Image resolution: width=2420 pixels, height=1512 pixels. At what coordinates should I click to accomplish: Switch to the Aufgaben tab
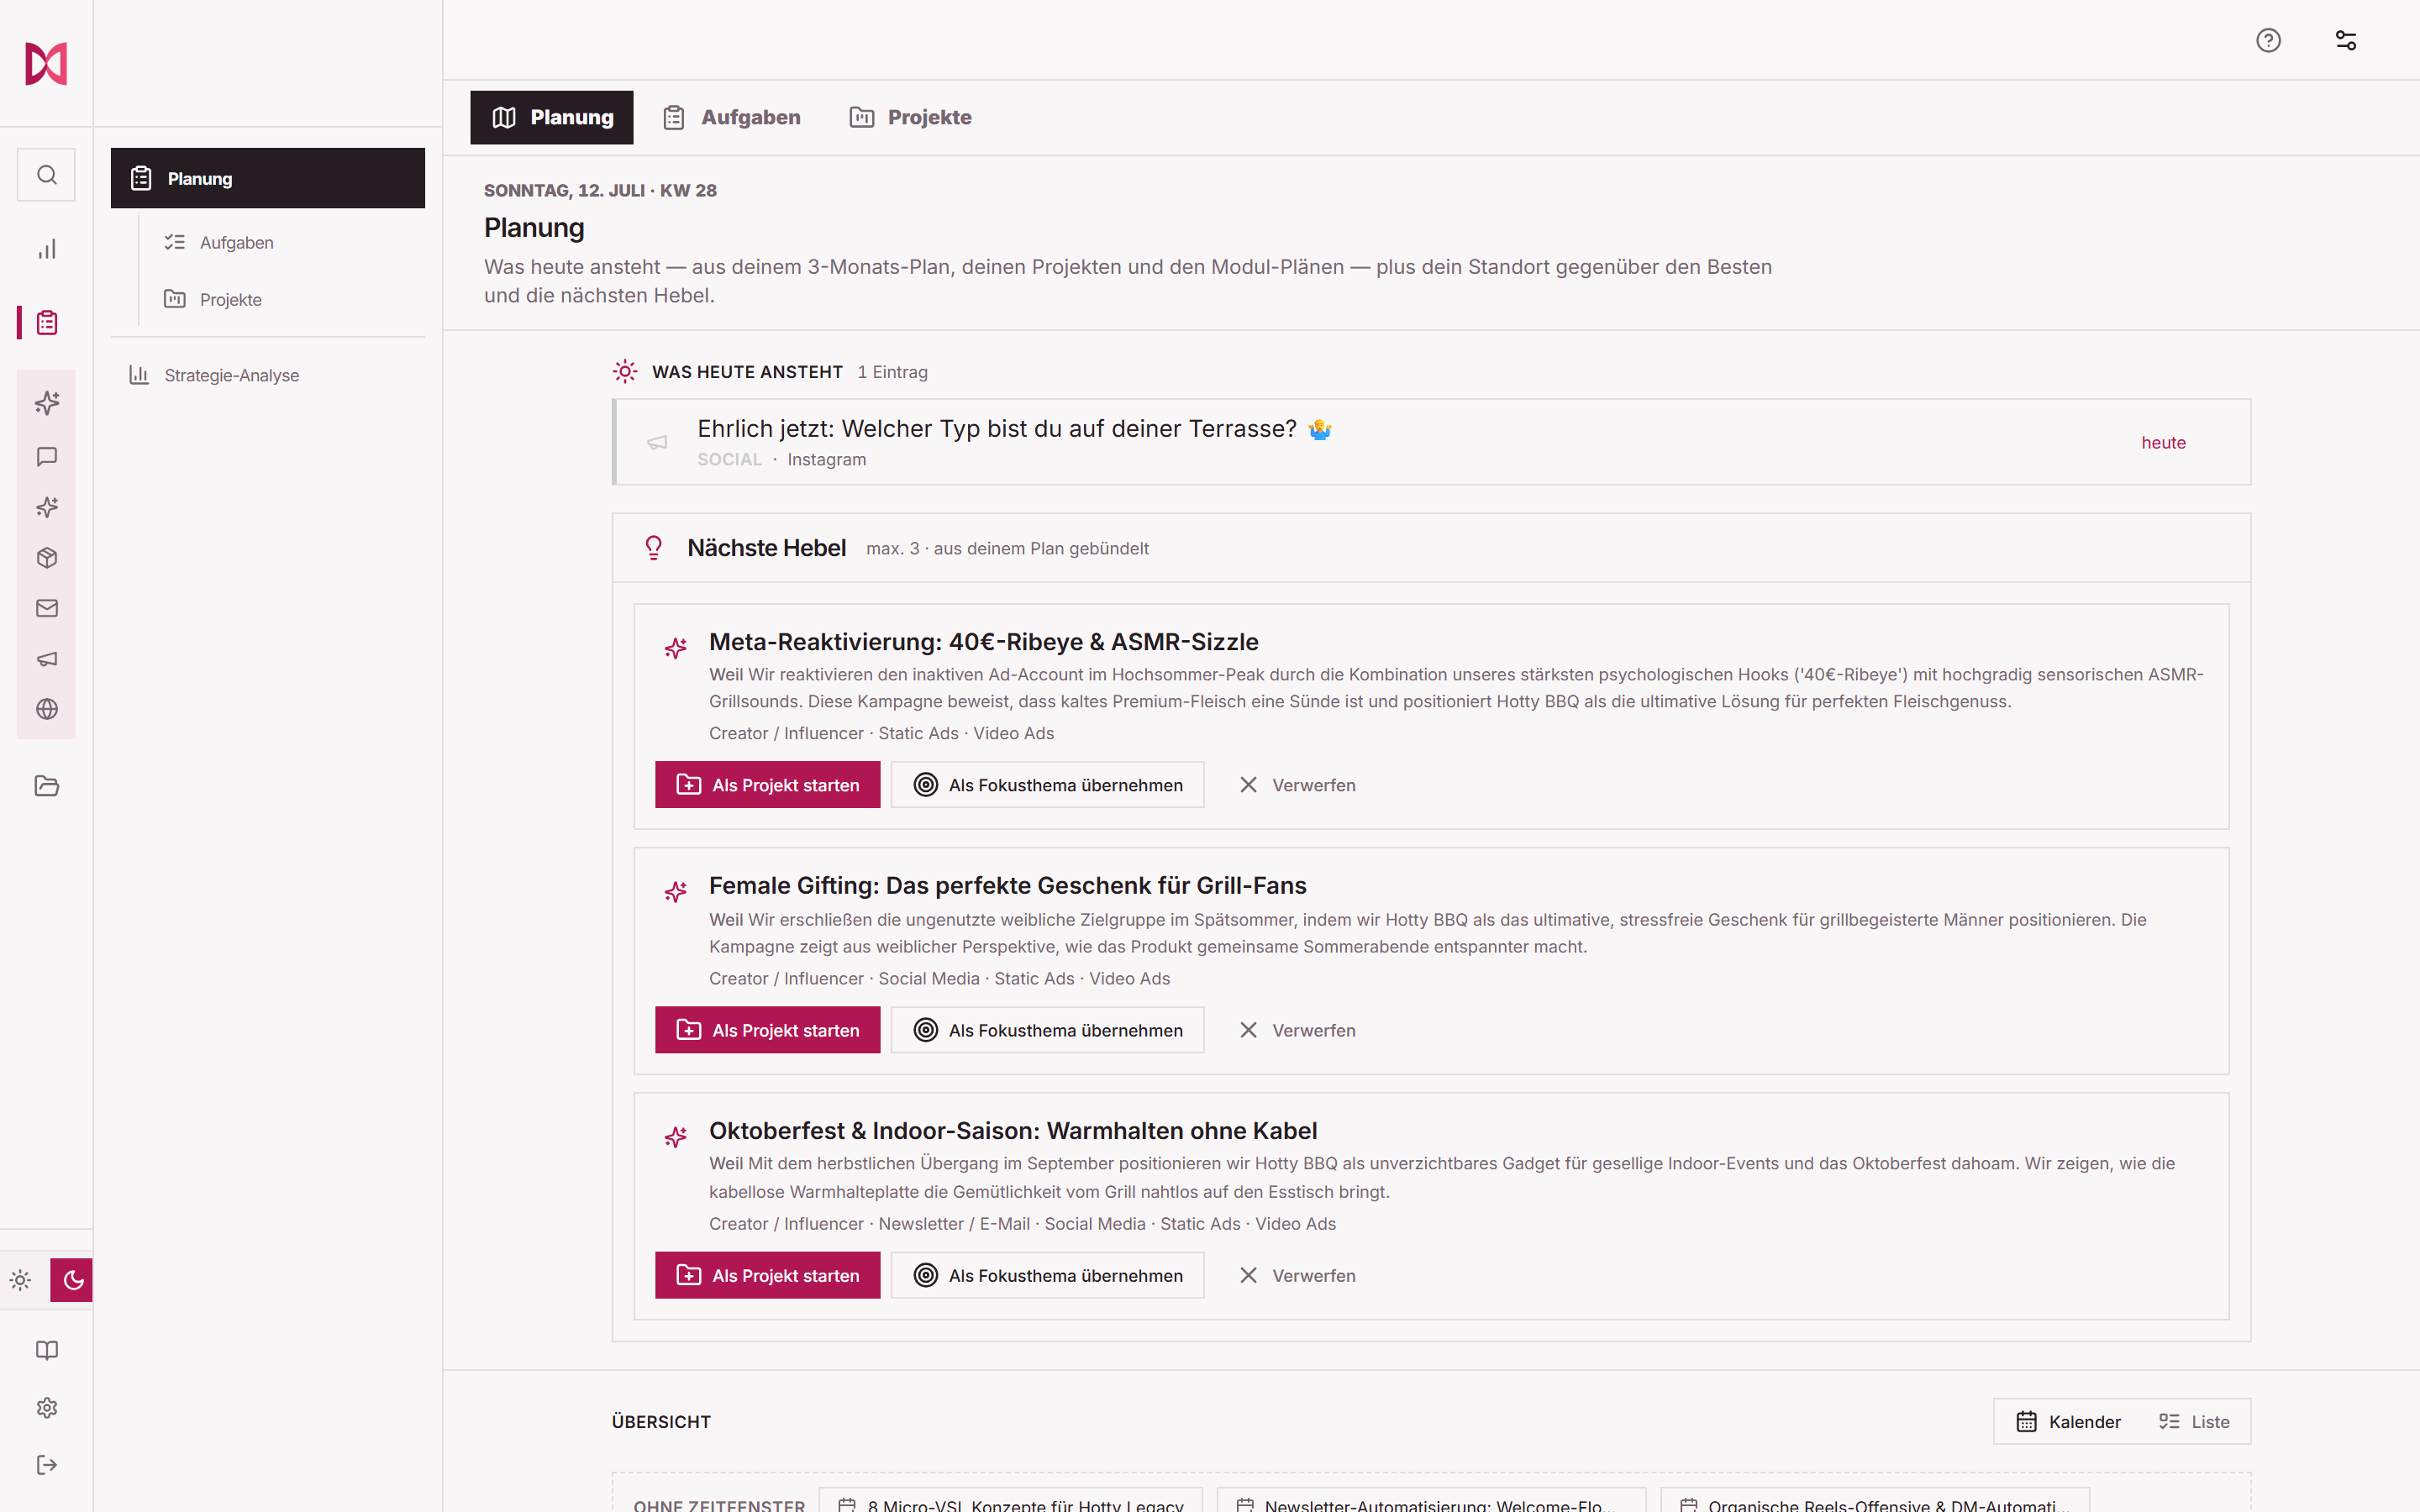pos(732,117)
